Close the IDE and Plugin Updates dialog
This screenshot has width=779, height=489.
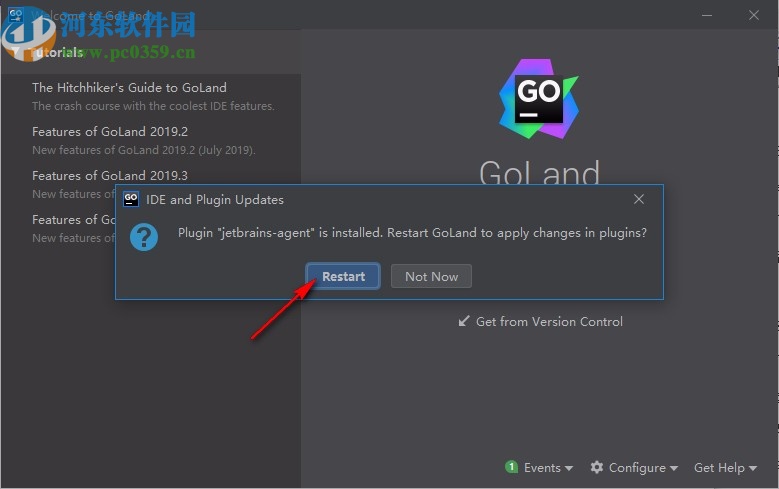(639, 199)
